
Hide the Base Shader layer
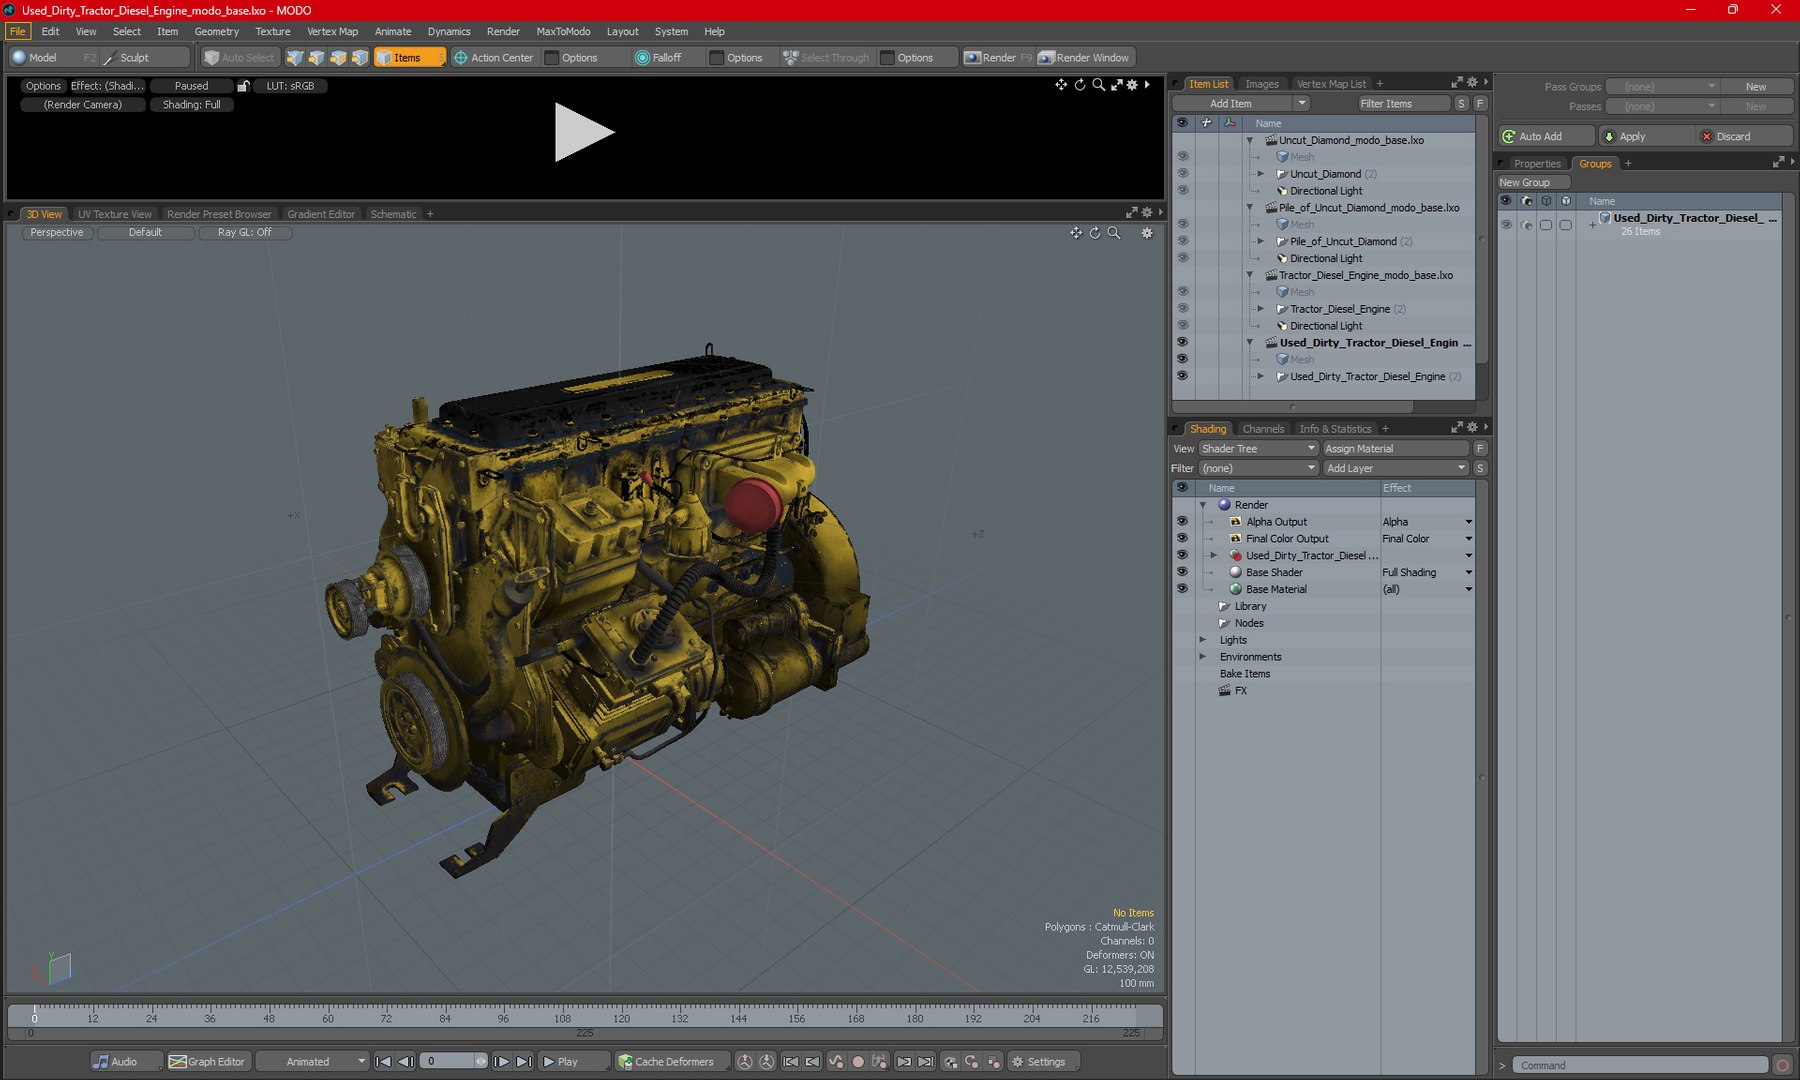(x=1182, y=572)
